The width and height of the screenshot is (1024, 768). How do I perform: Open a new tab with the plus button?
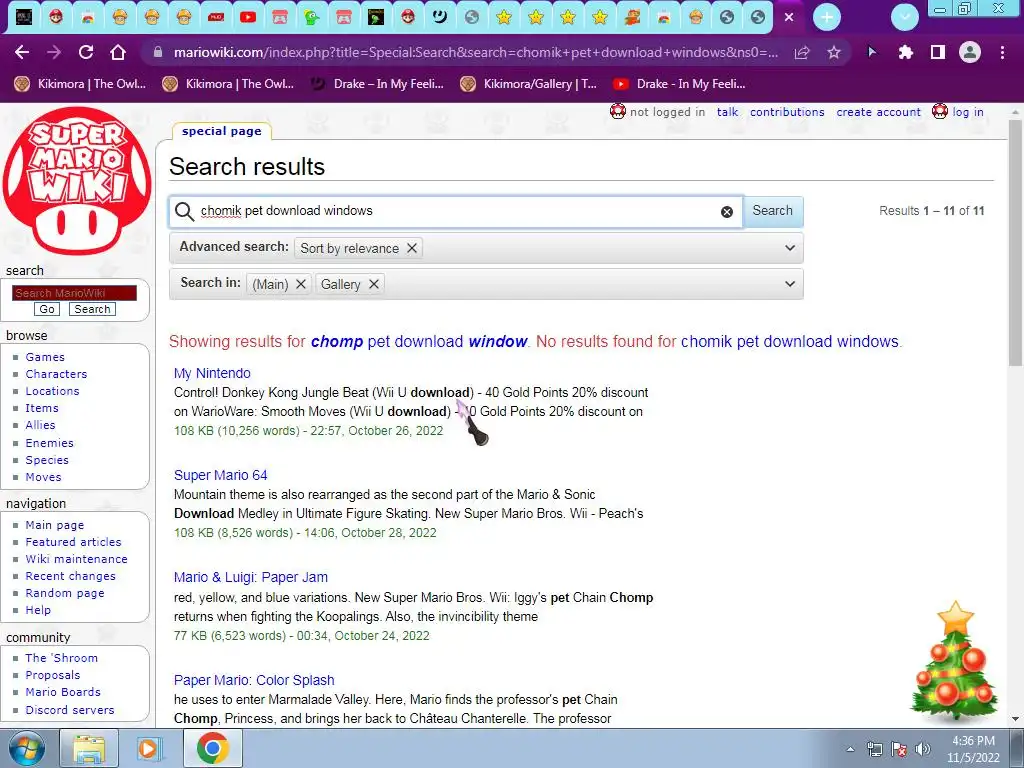click(x=827, y=17)
